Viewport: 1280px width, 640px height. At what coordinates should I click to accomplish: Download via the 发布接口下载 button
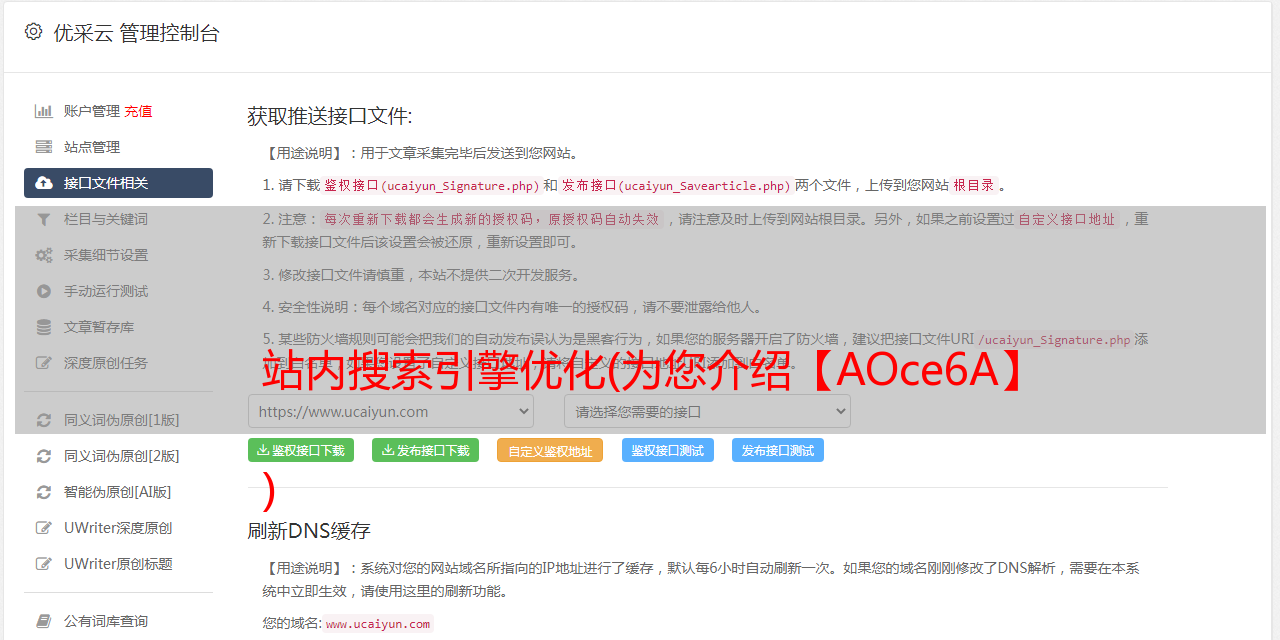(x=425, y=450)
